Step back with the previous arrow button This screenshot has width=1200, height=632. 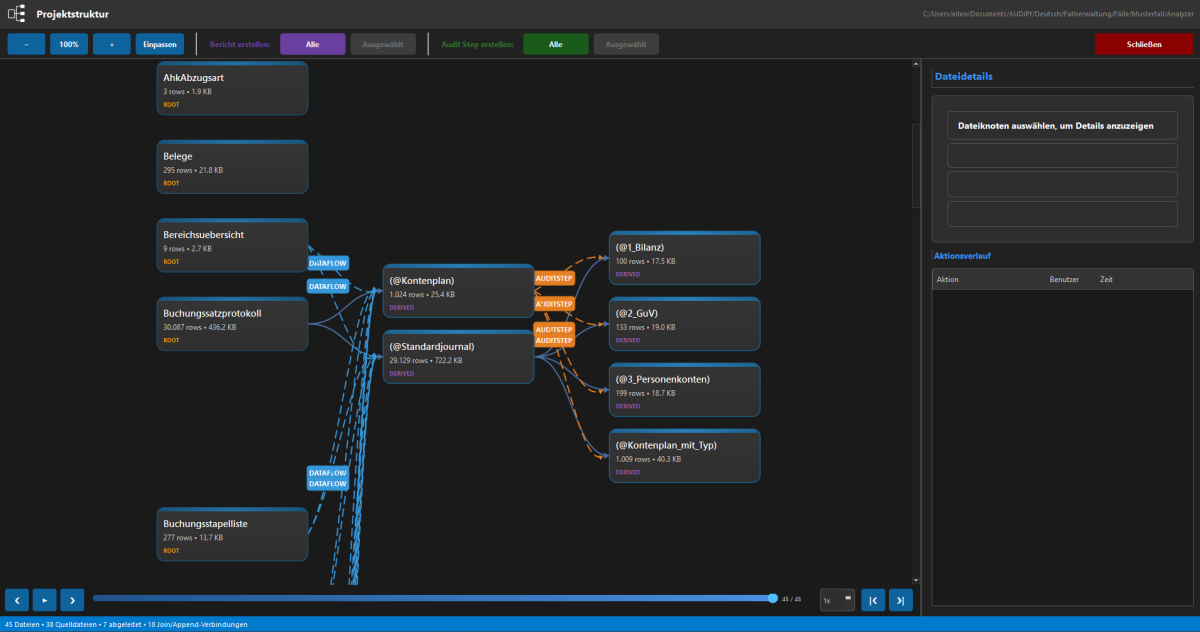17,599
